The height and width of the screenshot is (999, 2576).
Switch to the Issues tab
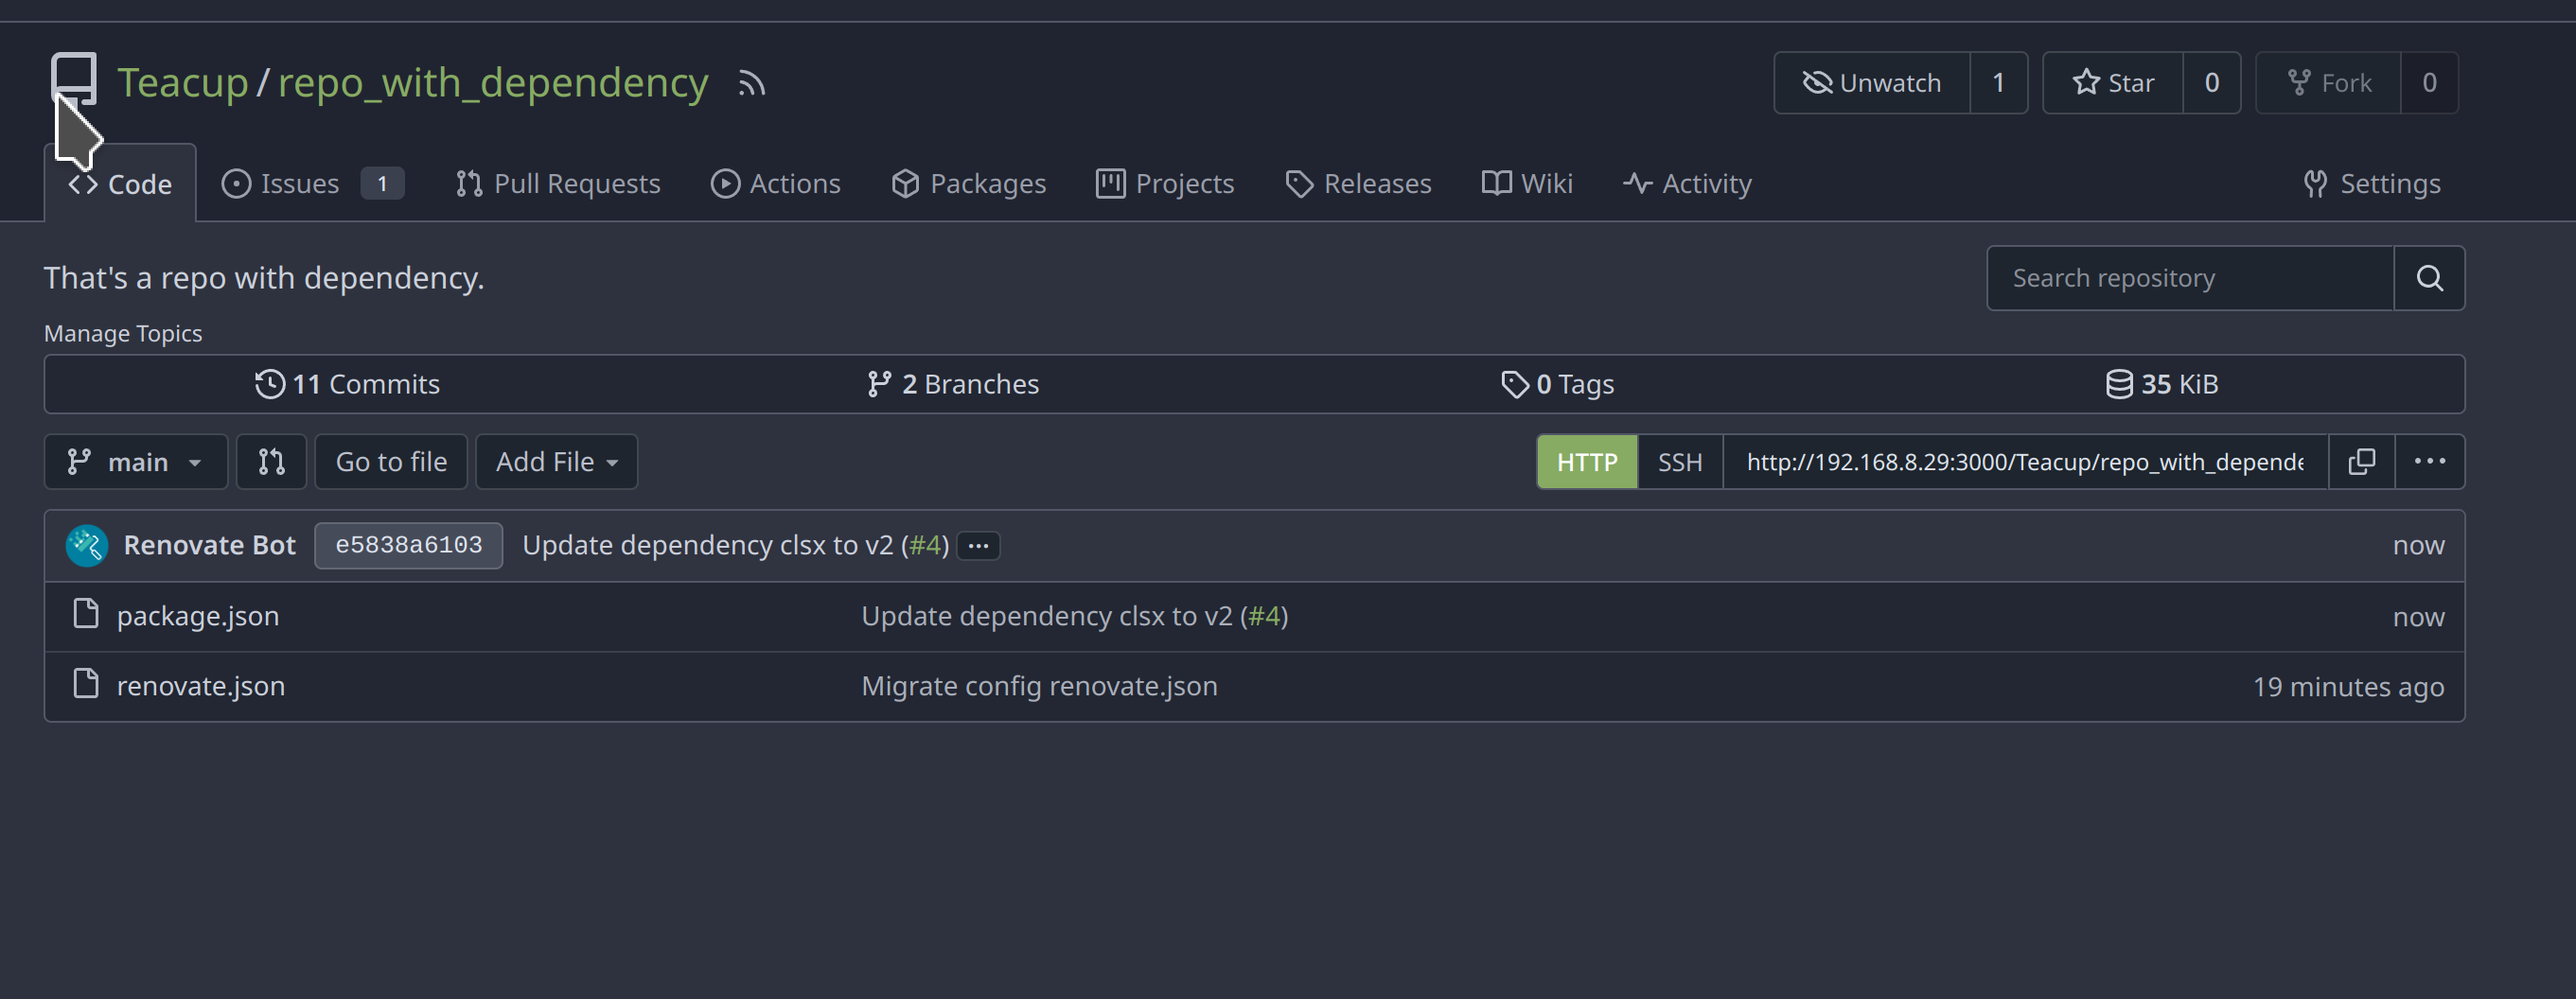(x=299, y=184)
